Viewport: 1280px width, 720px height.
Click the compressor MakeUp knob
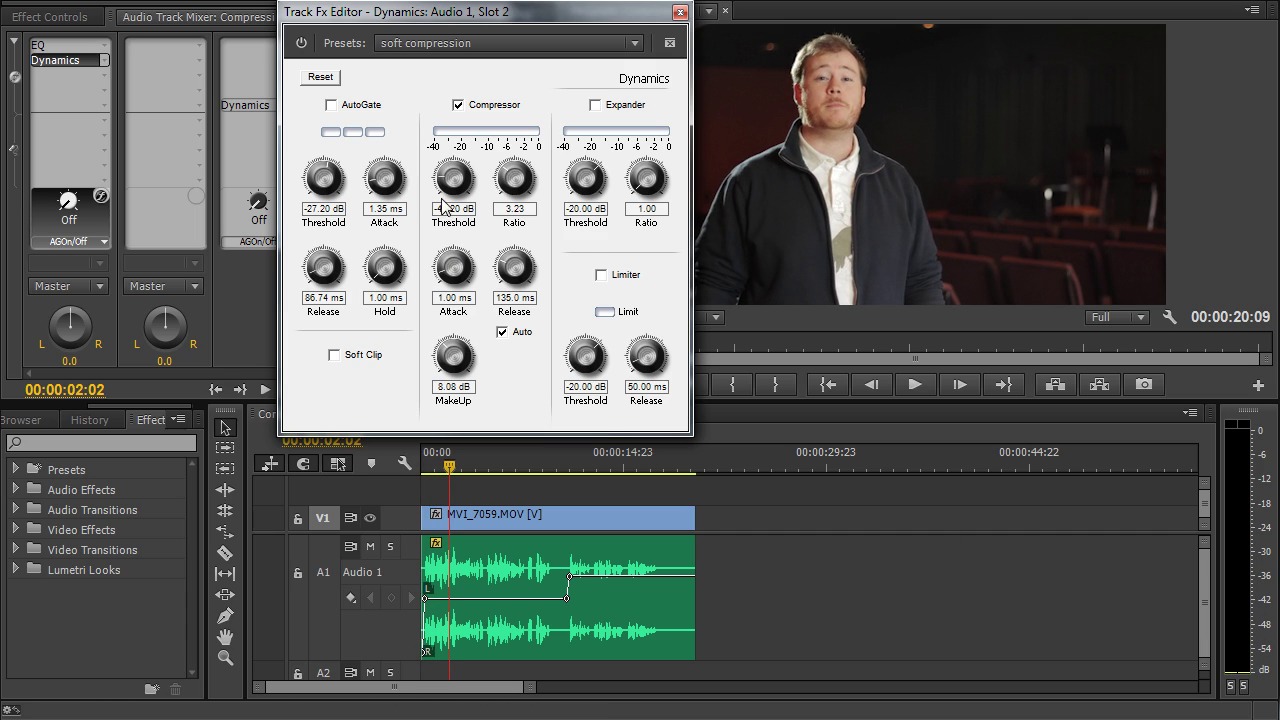(453, 357)
